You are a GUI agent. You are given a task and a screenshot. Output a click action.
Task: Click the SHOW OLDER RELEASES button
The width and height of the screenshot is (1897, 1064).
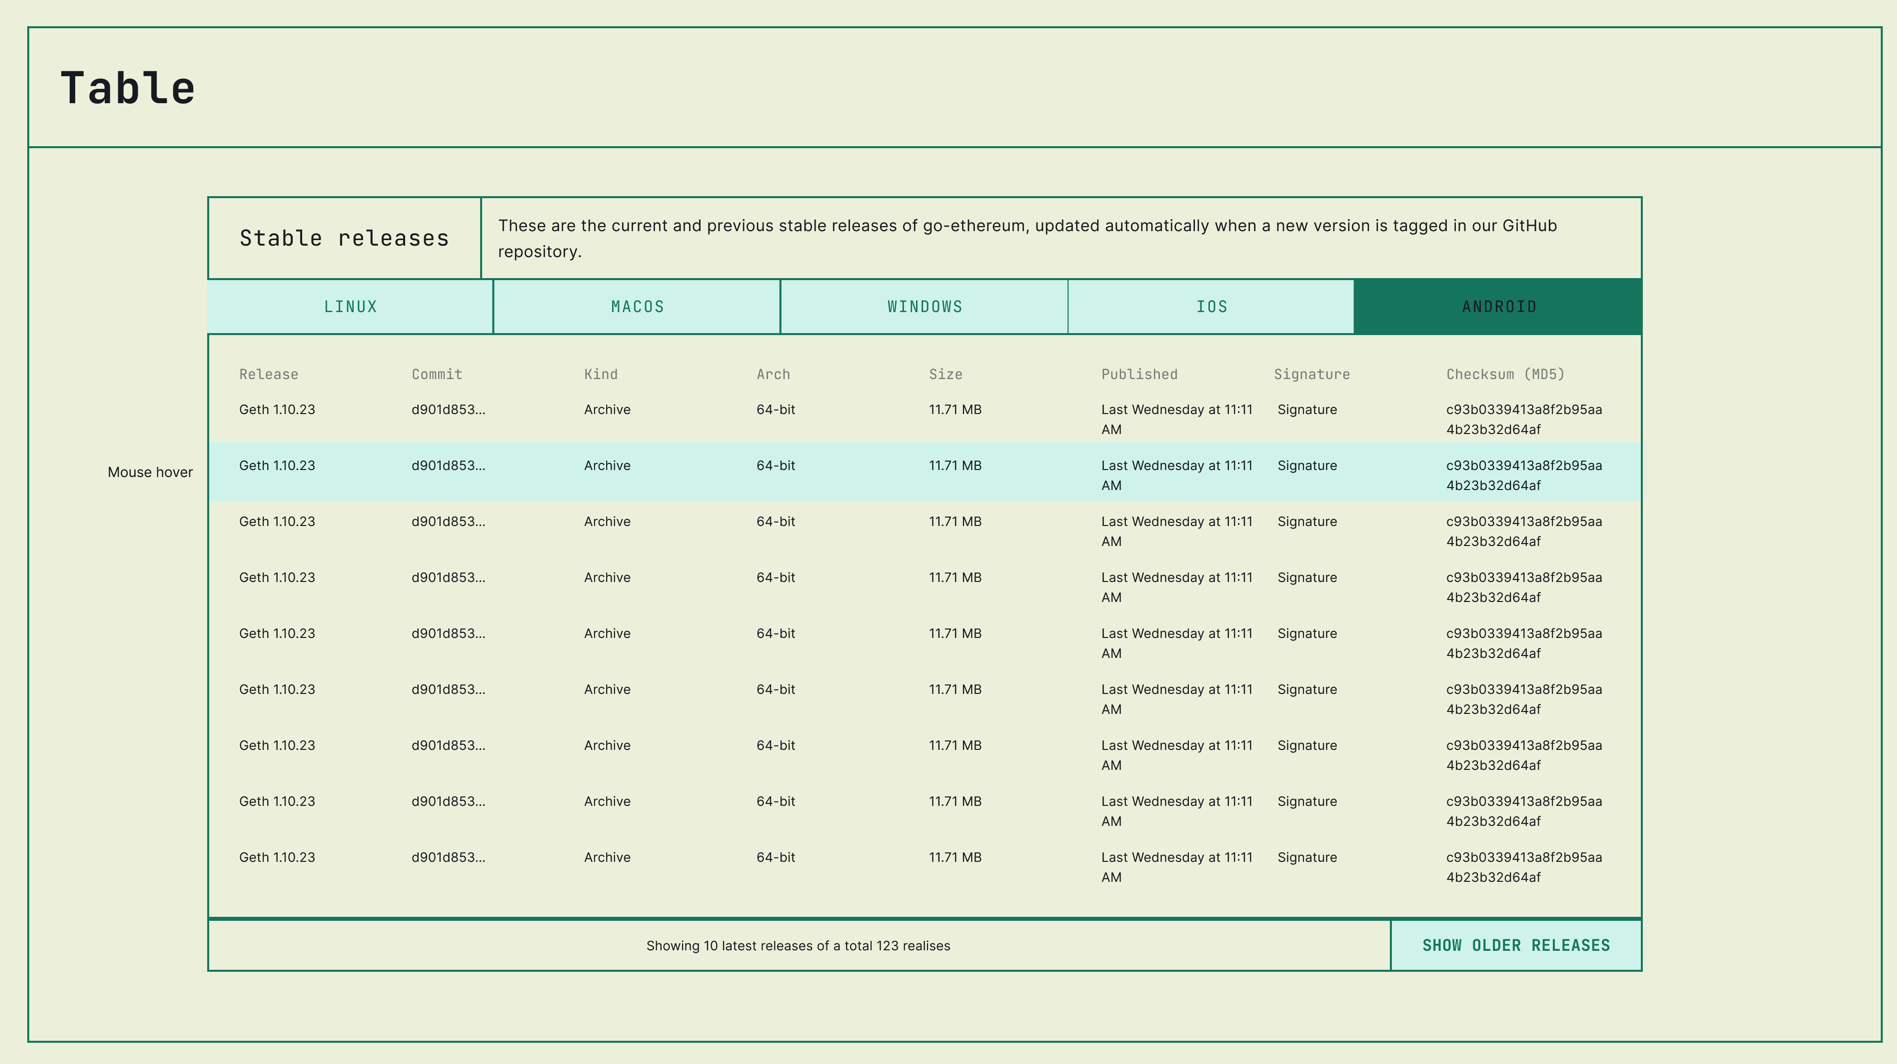(1516, 945)
